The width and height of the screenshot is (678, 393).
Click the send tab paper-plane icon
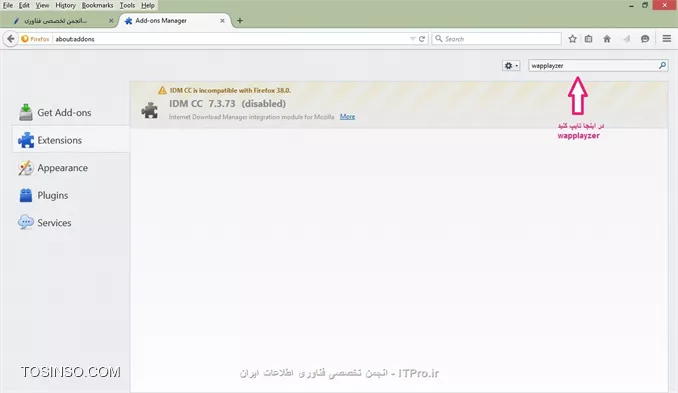click(x=627, y=39)
